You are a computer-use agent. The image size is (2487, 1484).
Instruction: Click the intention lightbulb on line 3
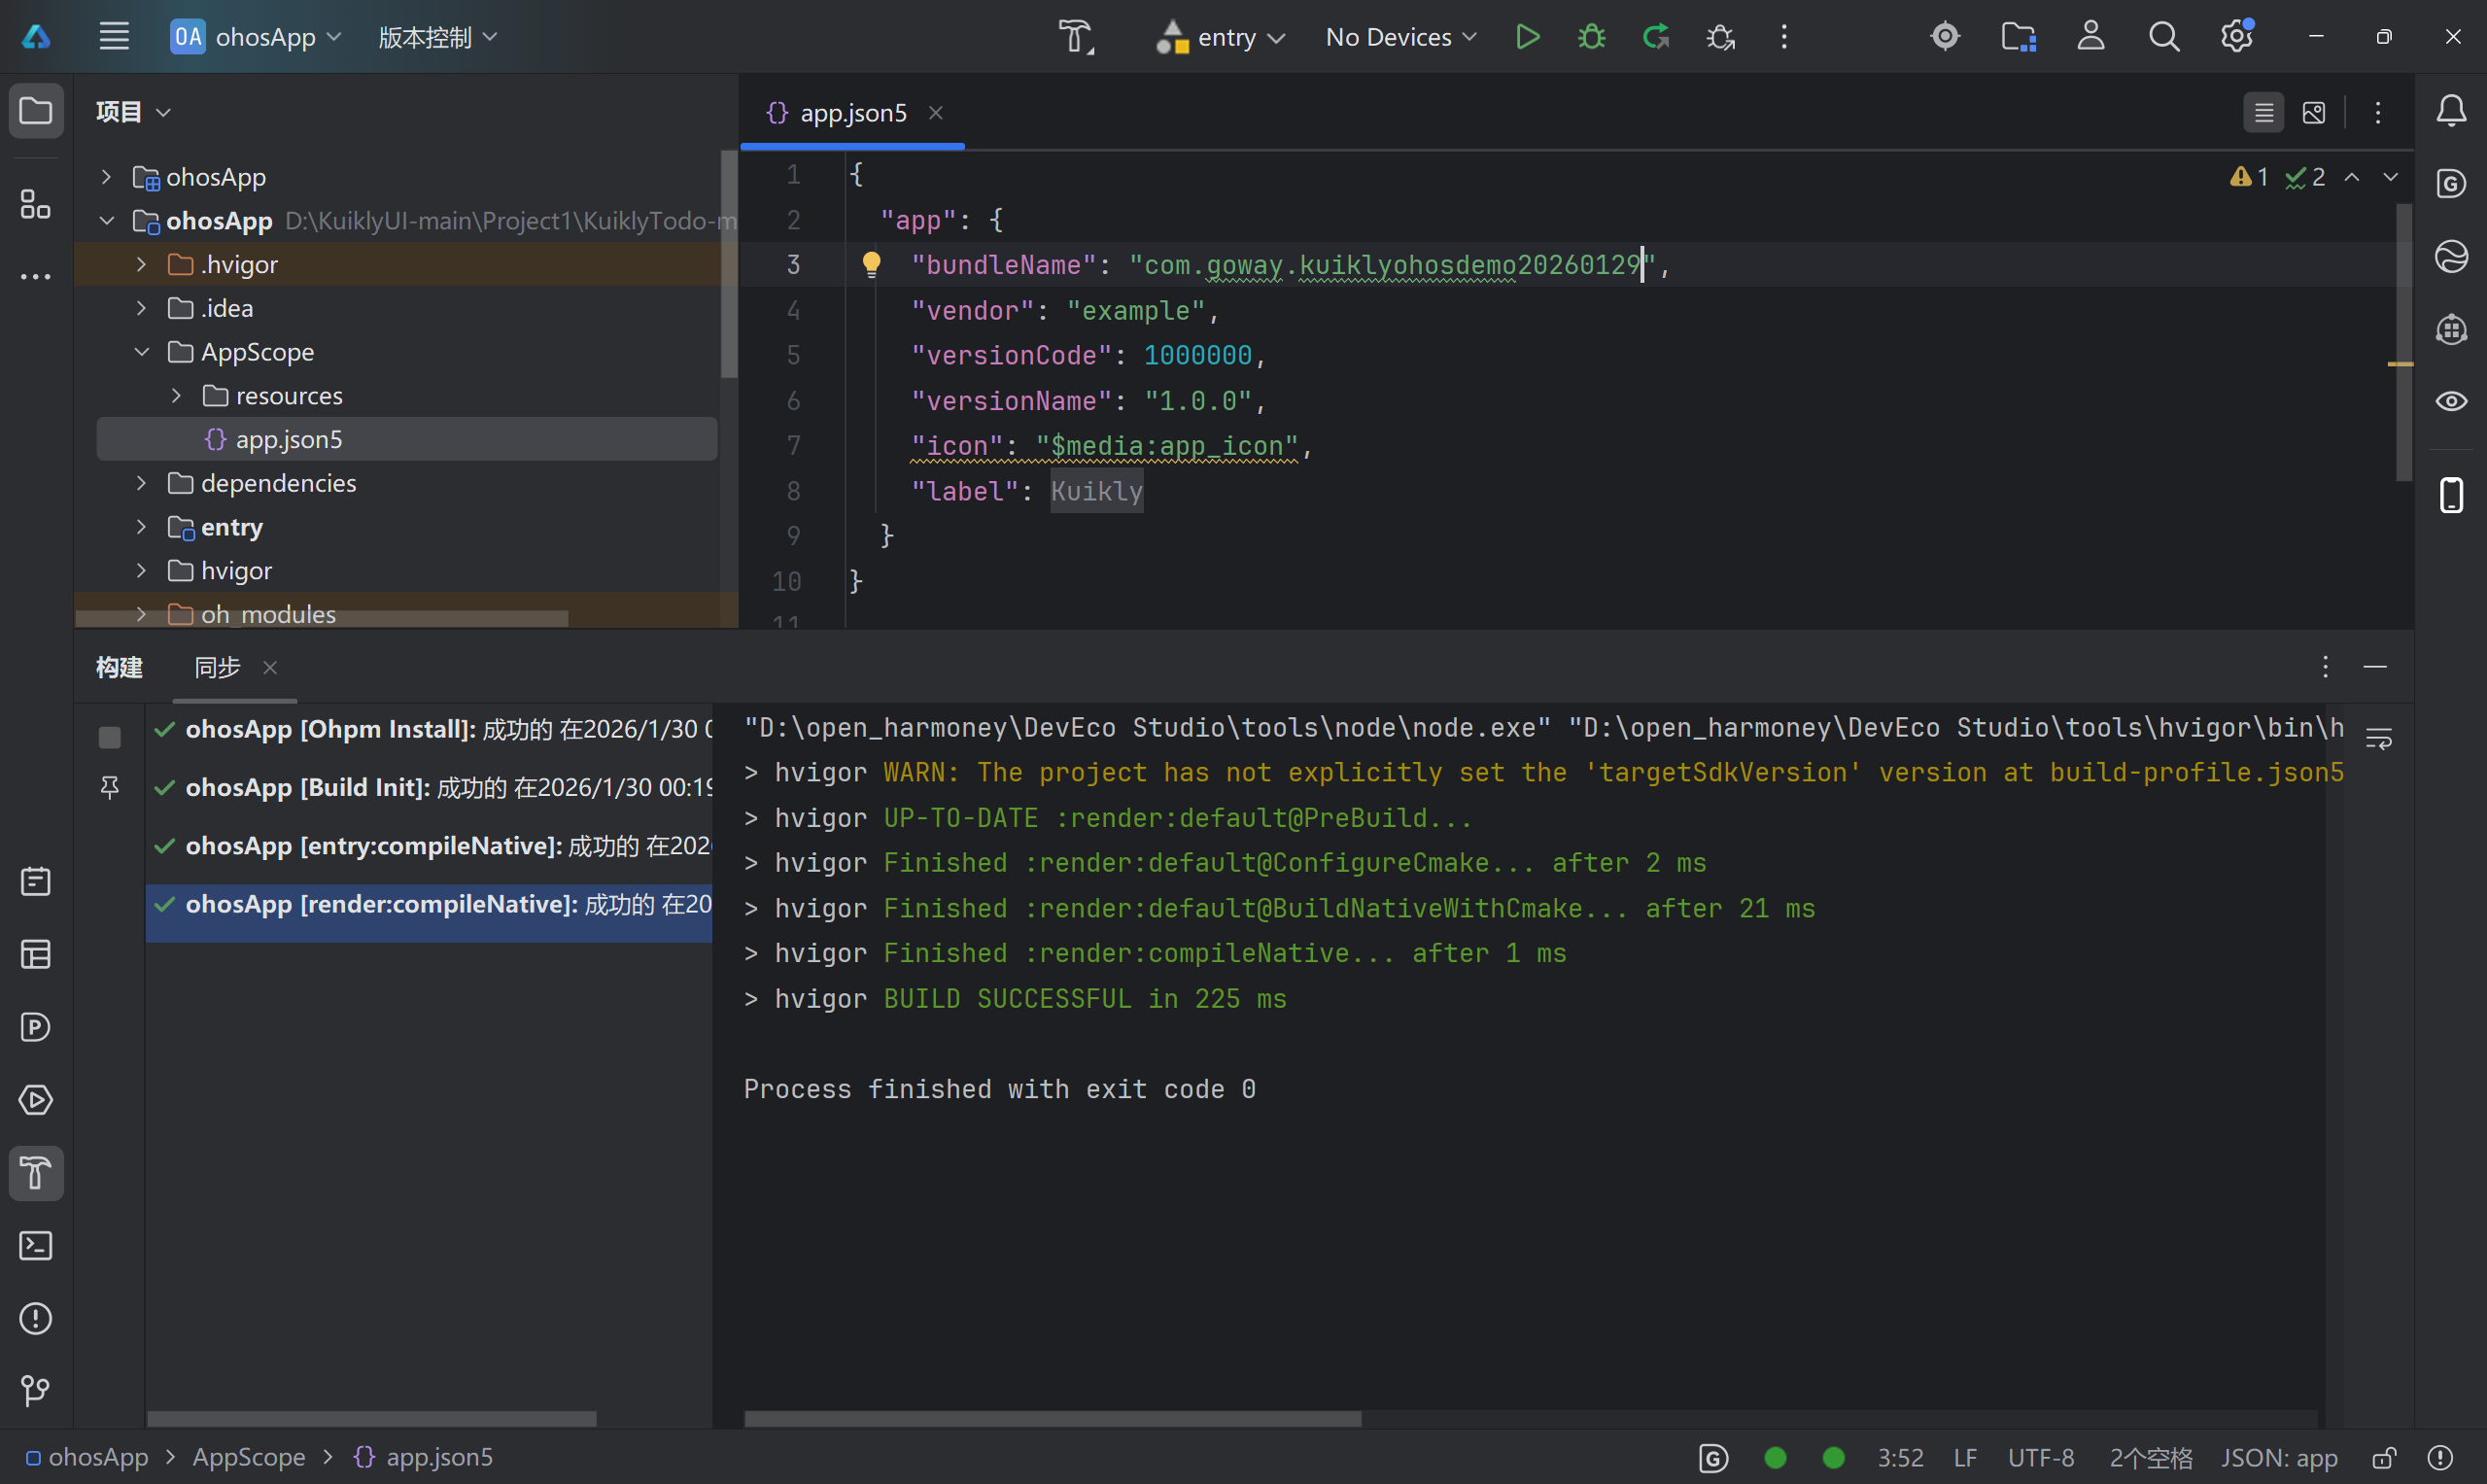click(x=871, y=264)
